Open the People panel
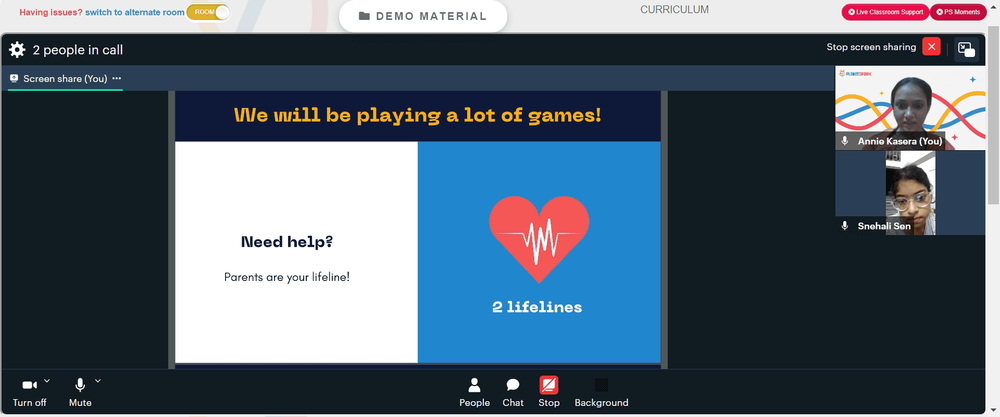The height and width of the screenshot is (417, 1000). pos(474,392)
